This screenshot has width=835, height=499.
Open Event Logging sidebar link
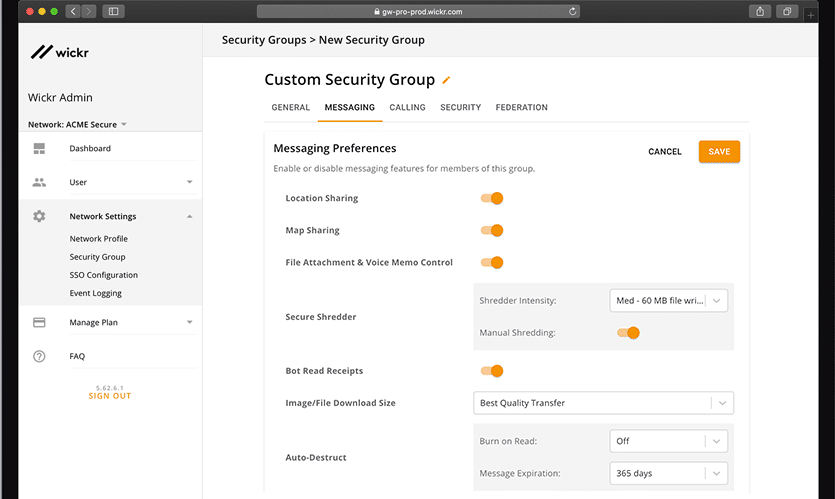coord(95,293)
